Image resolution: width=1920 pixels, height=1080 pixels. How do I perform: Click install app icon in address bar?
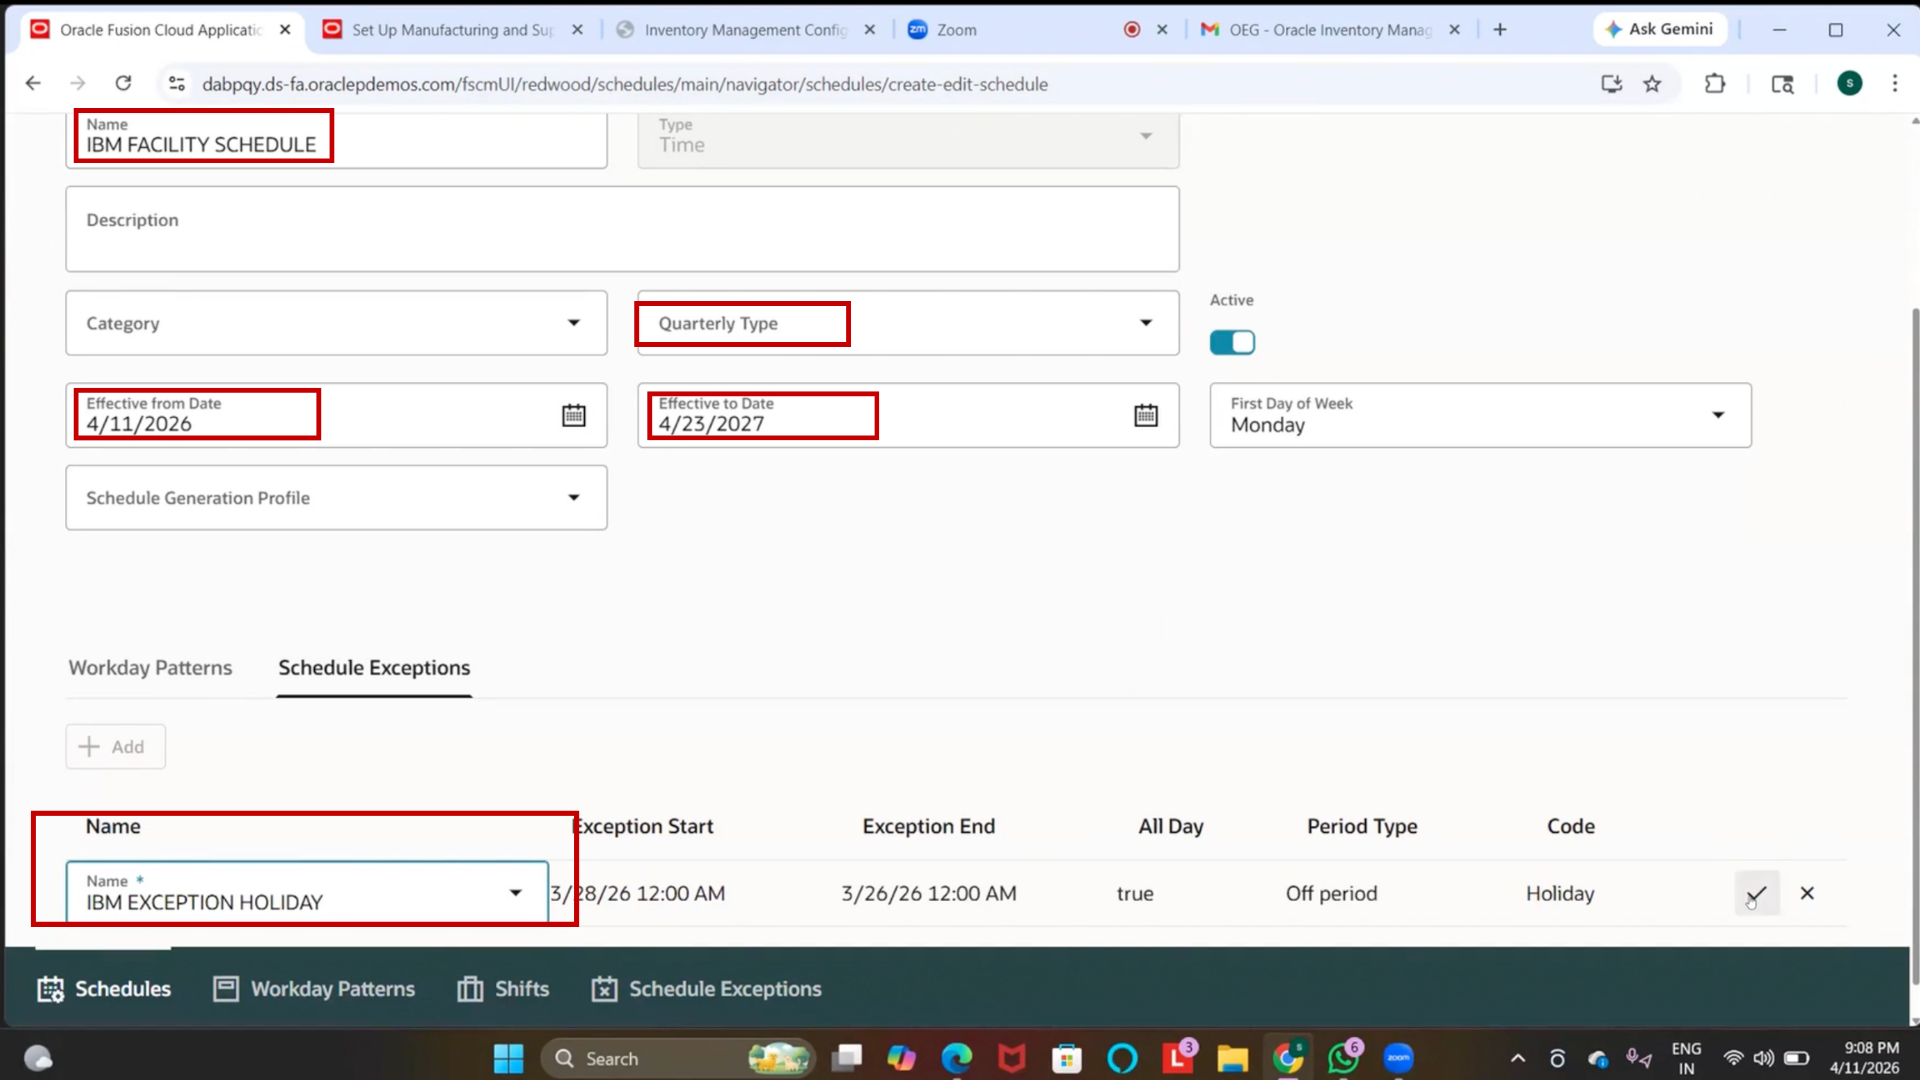[x=1611, y=84]
